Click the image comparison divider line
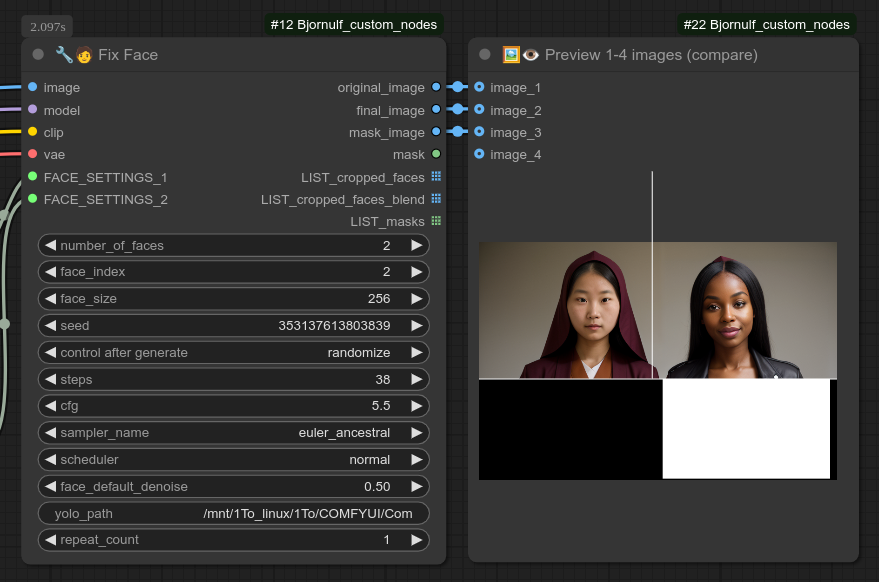The height and width of the screenshot is (582, 879). coord(652,300)
